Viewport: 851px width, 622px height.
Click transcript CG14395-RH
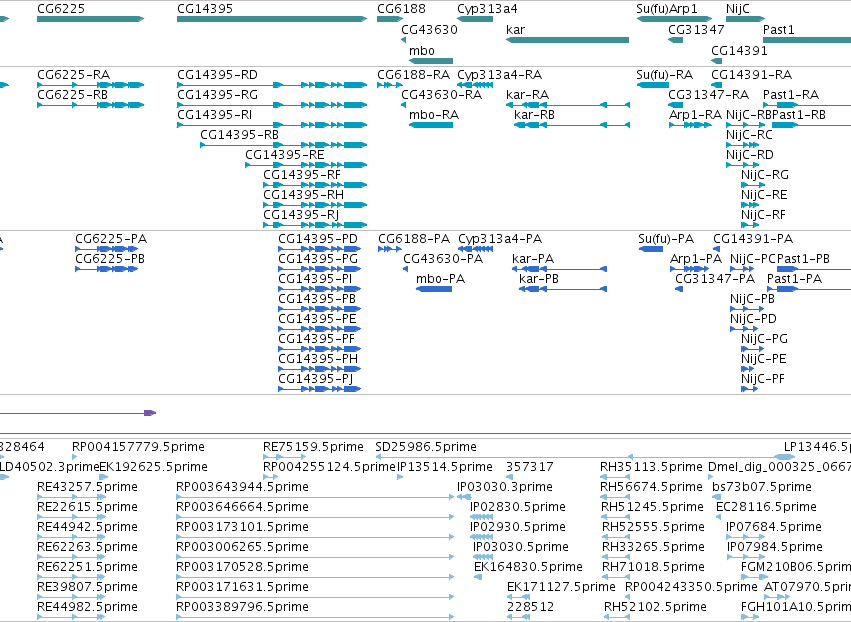304,195
